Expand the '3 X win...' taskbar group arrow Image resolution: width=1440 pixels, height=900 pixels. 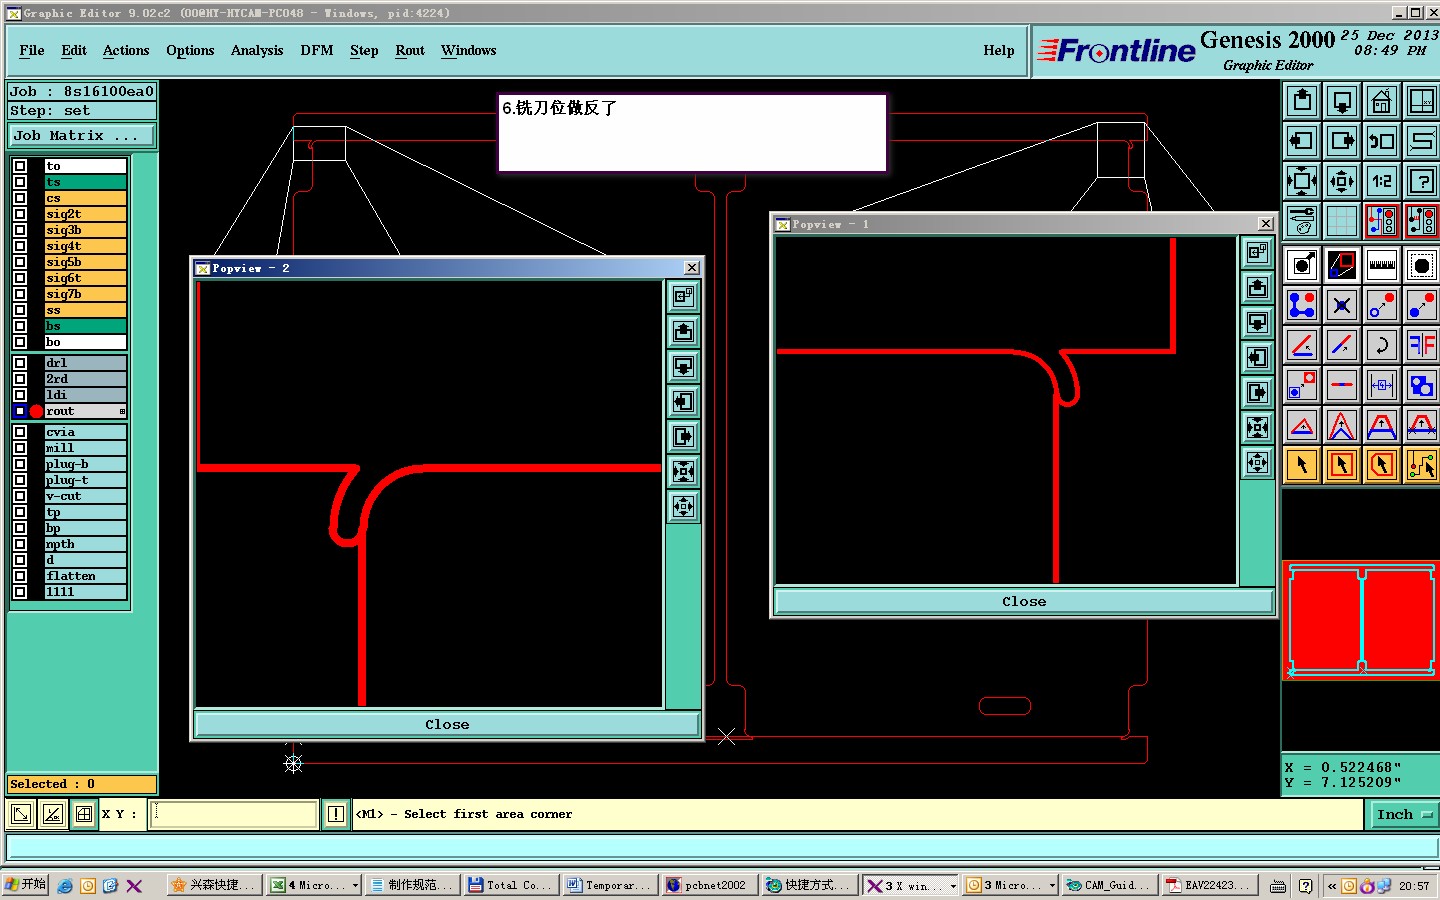[953, 885]
